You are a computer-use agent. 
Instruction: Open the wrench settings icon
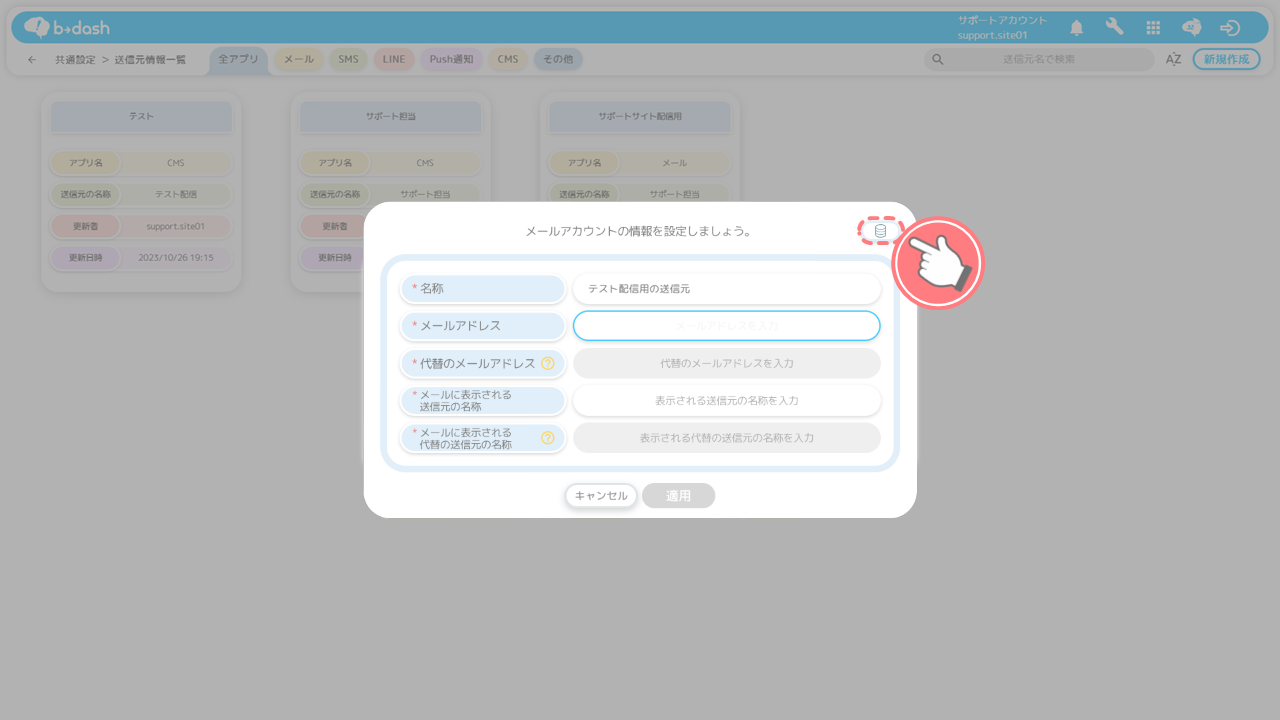[x=1114, y=27]
